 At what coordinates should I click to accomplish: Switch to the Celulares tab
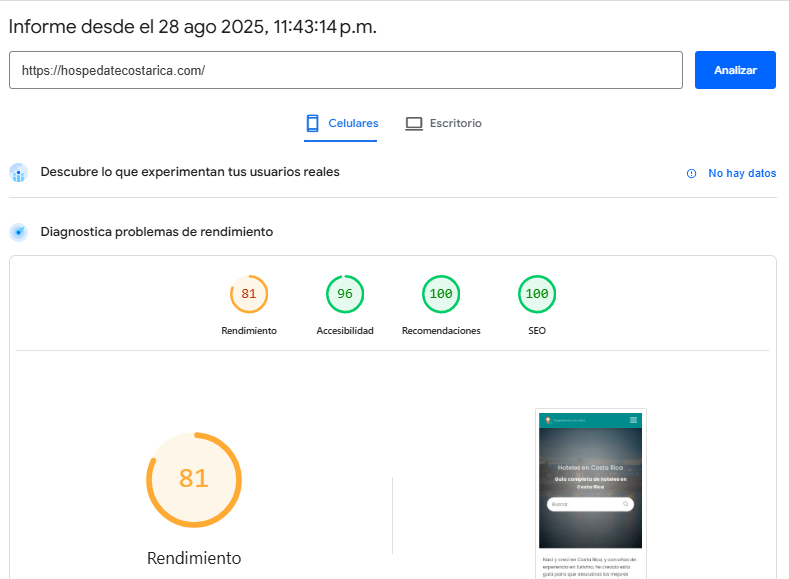coord(341,124)
